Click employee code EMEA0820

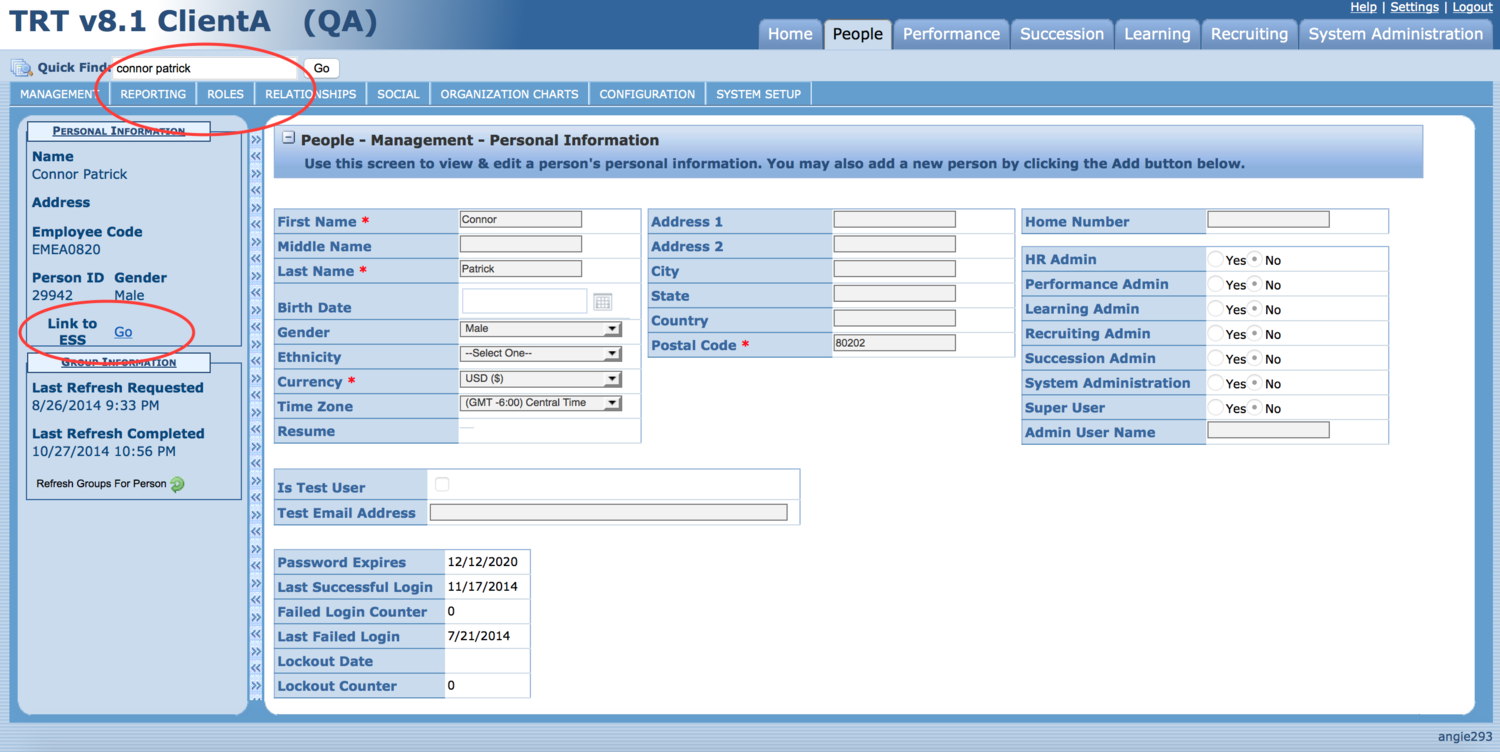(x=66, y=249)
